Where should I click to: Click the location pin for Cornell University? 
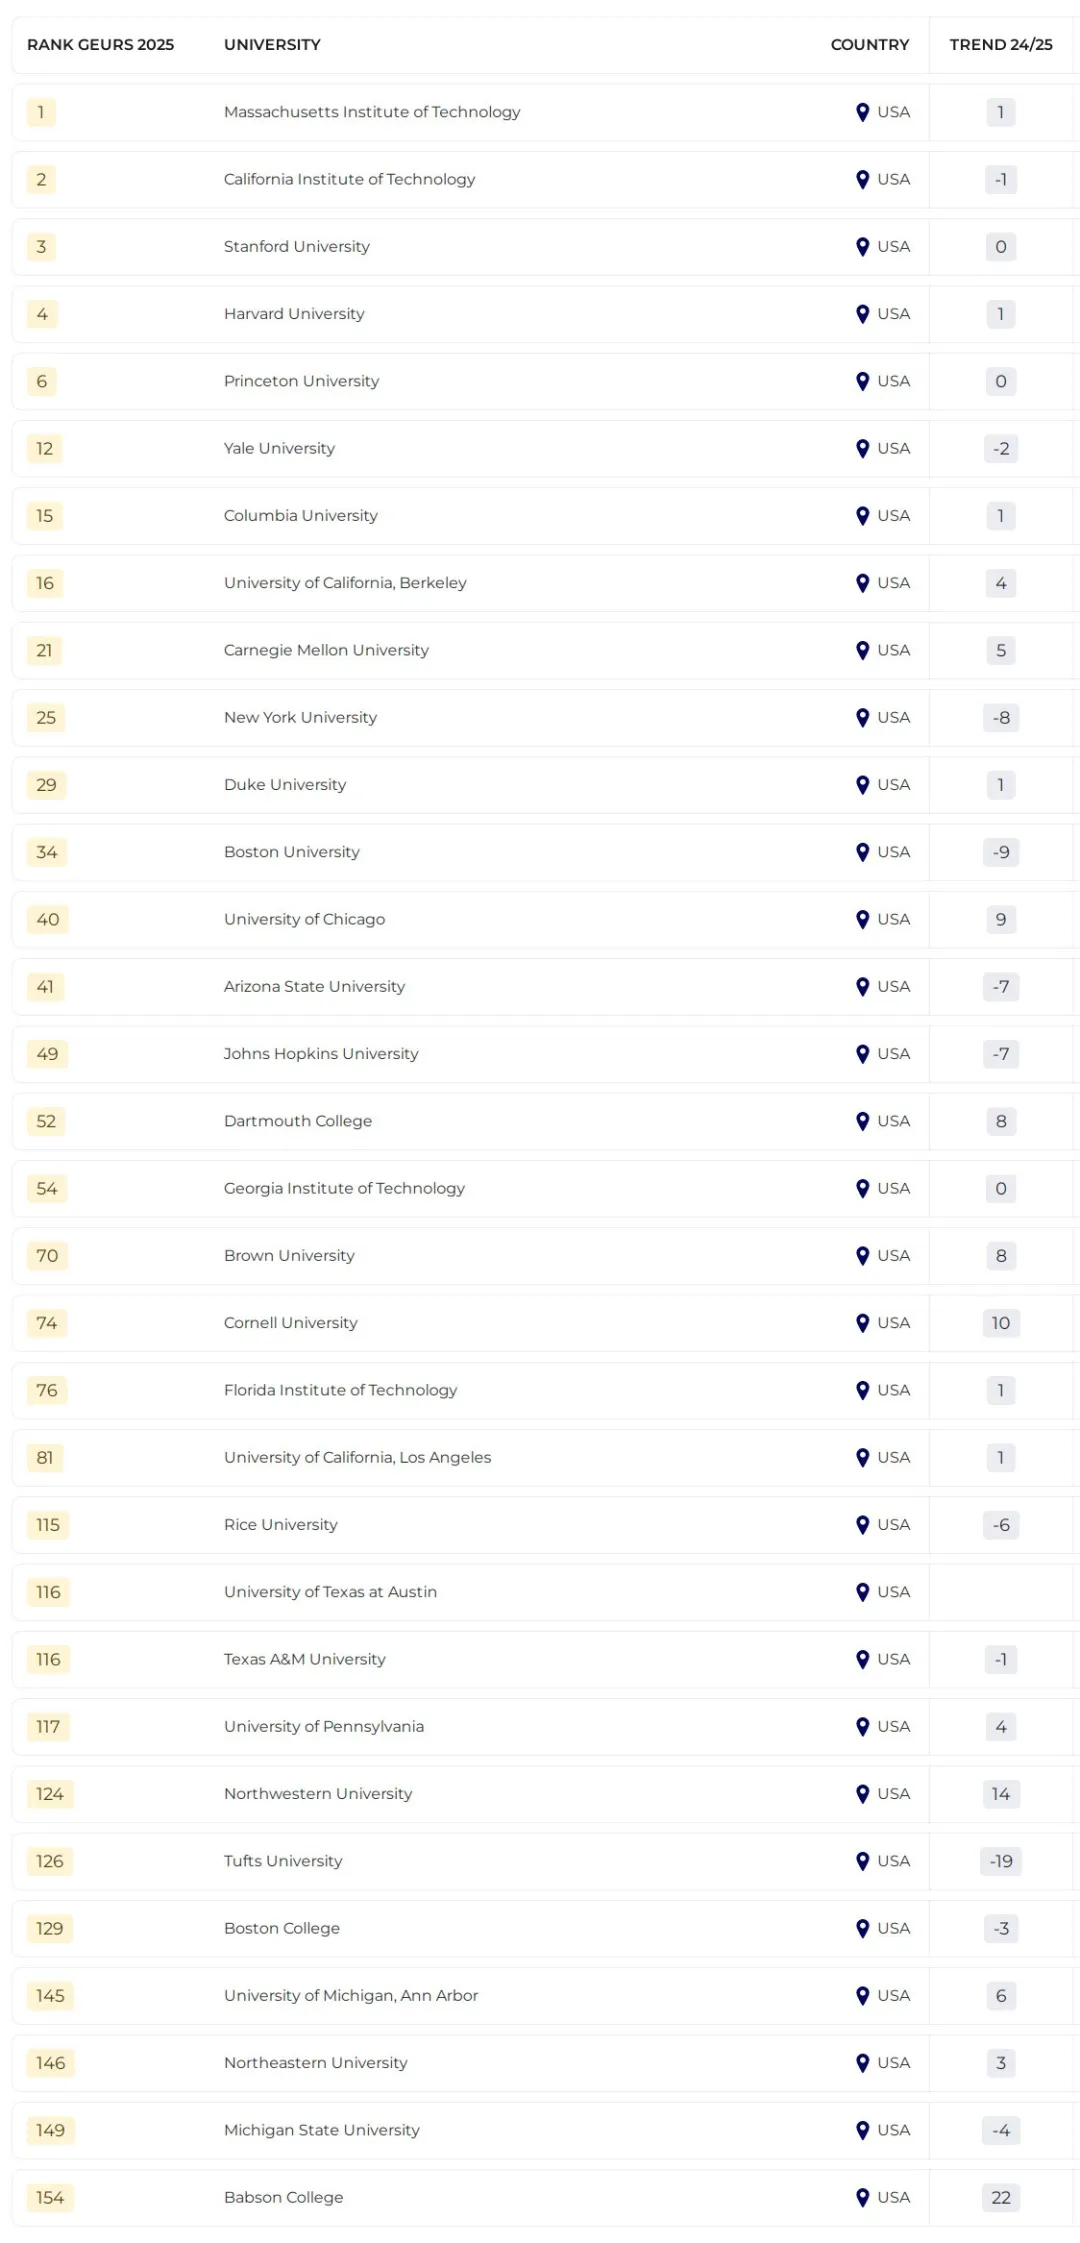[862, 1323]
